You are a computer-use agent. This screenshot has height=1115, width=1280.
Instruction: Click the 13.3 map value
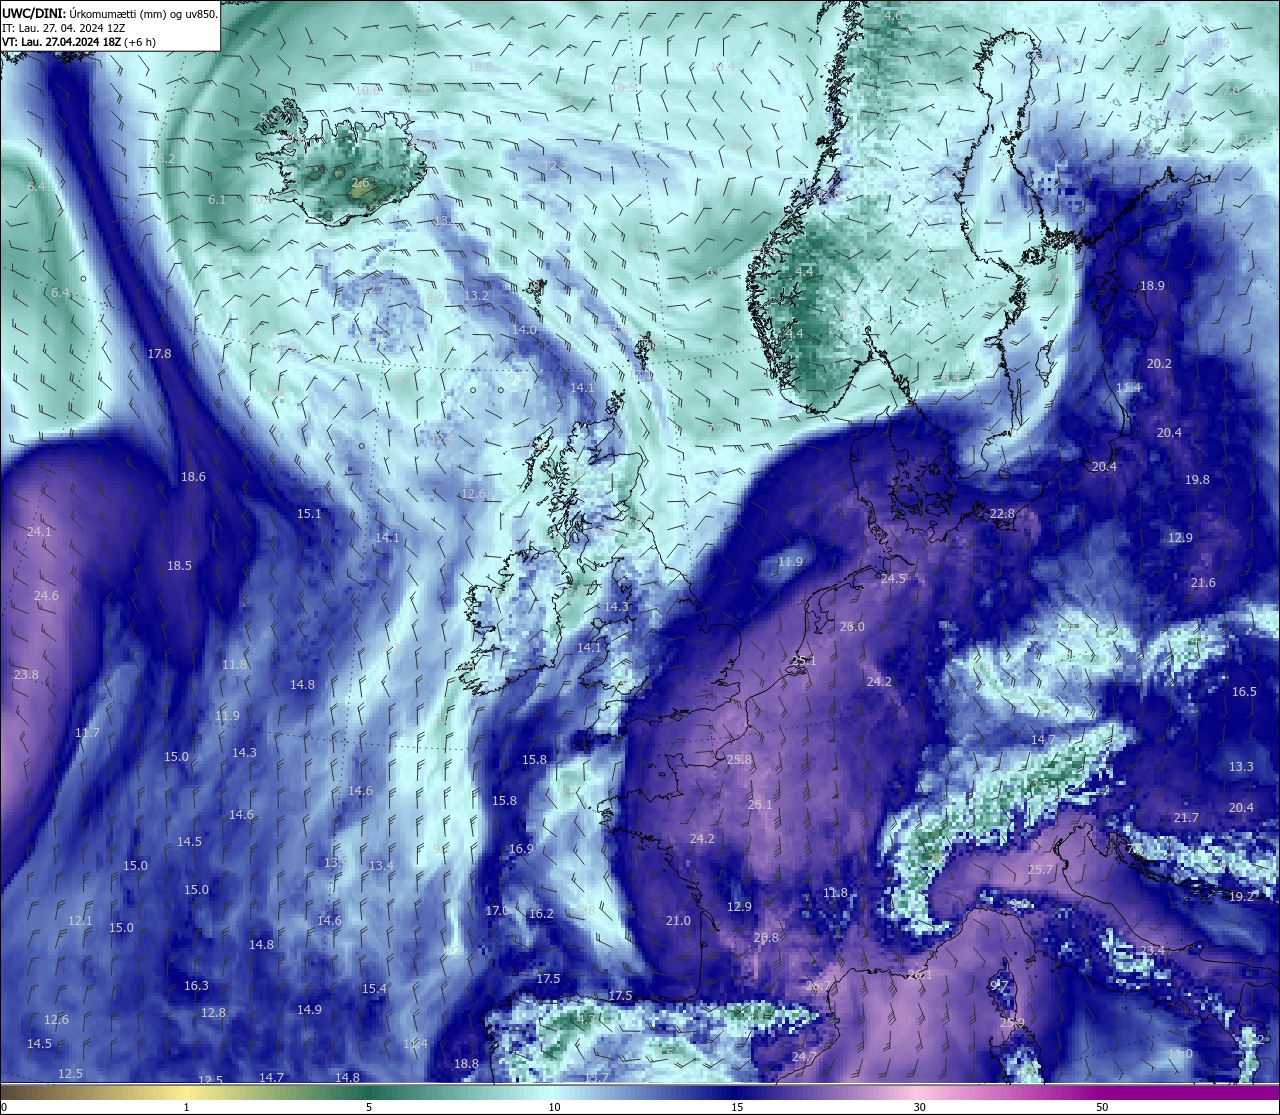1241,767
